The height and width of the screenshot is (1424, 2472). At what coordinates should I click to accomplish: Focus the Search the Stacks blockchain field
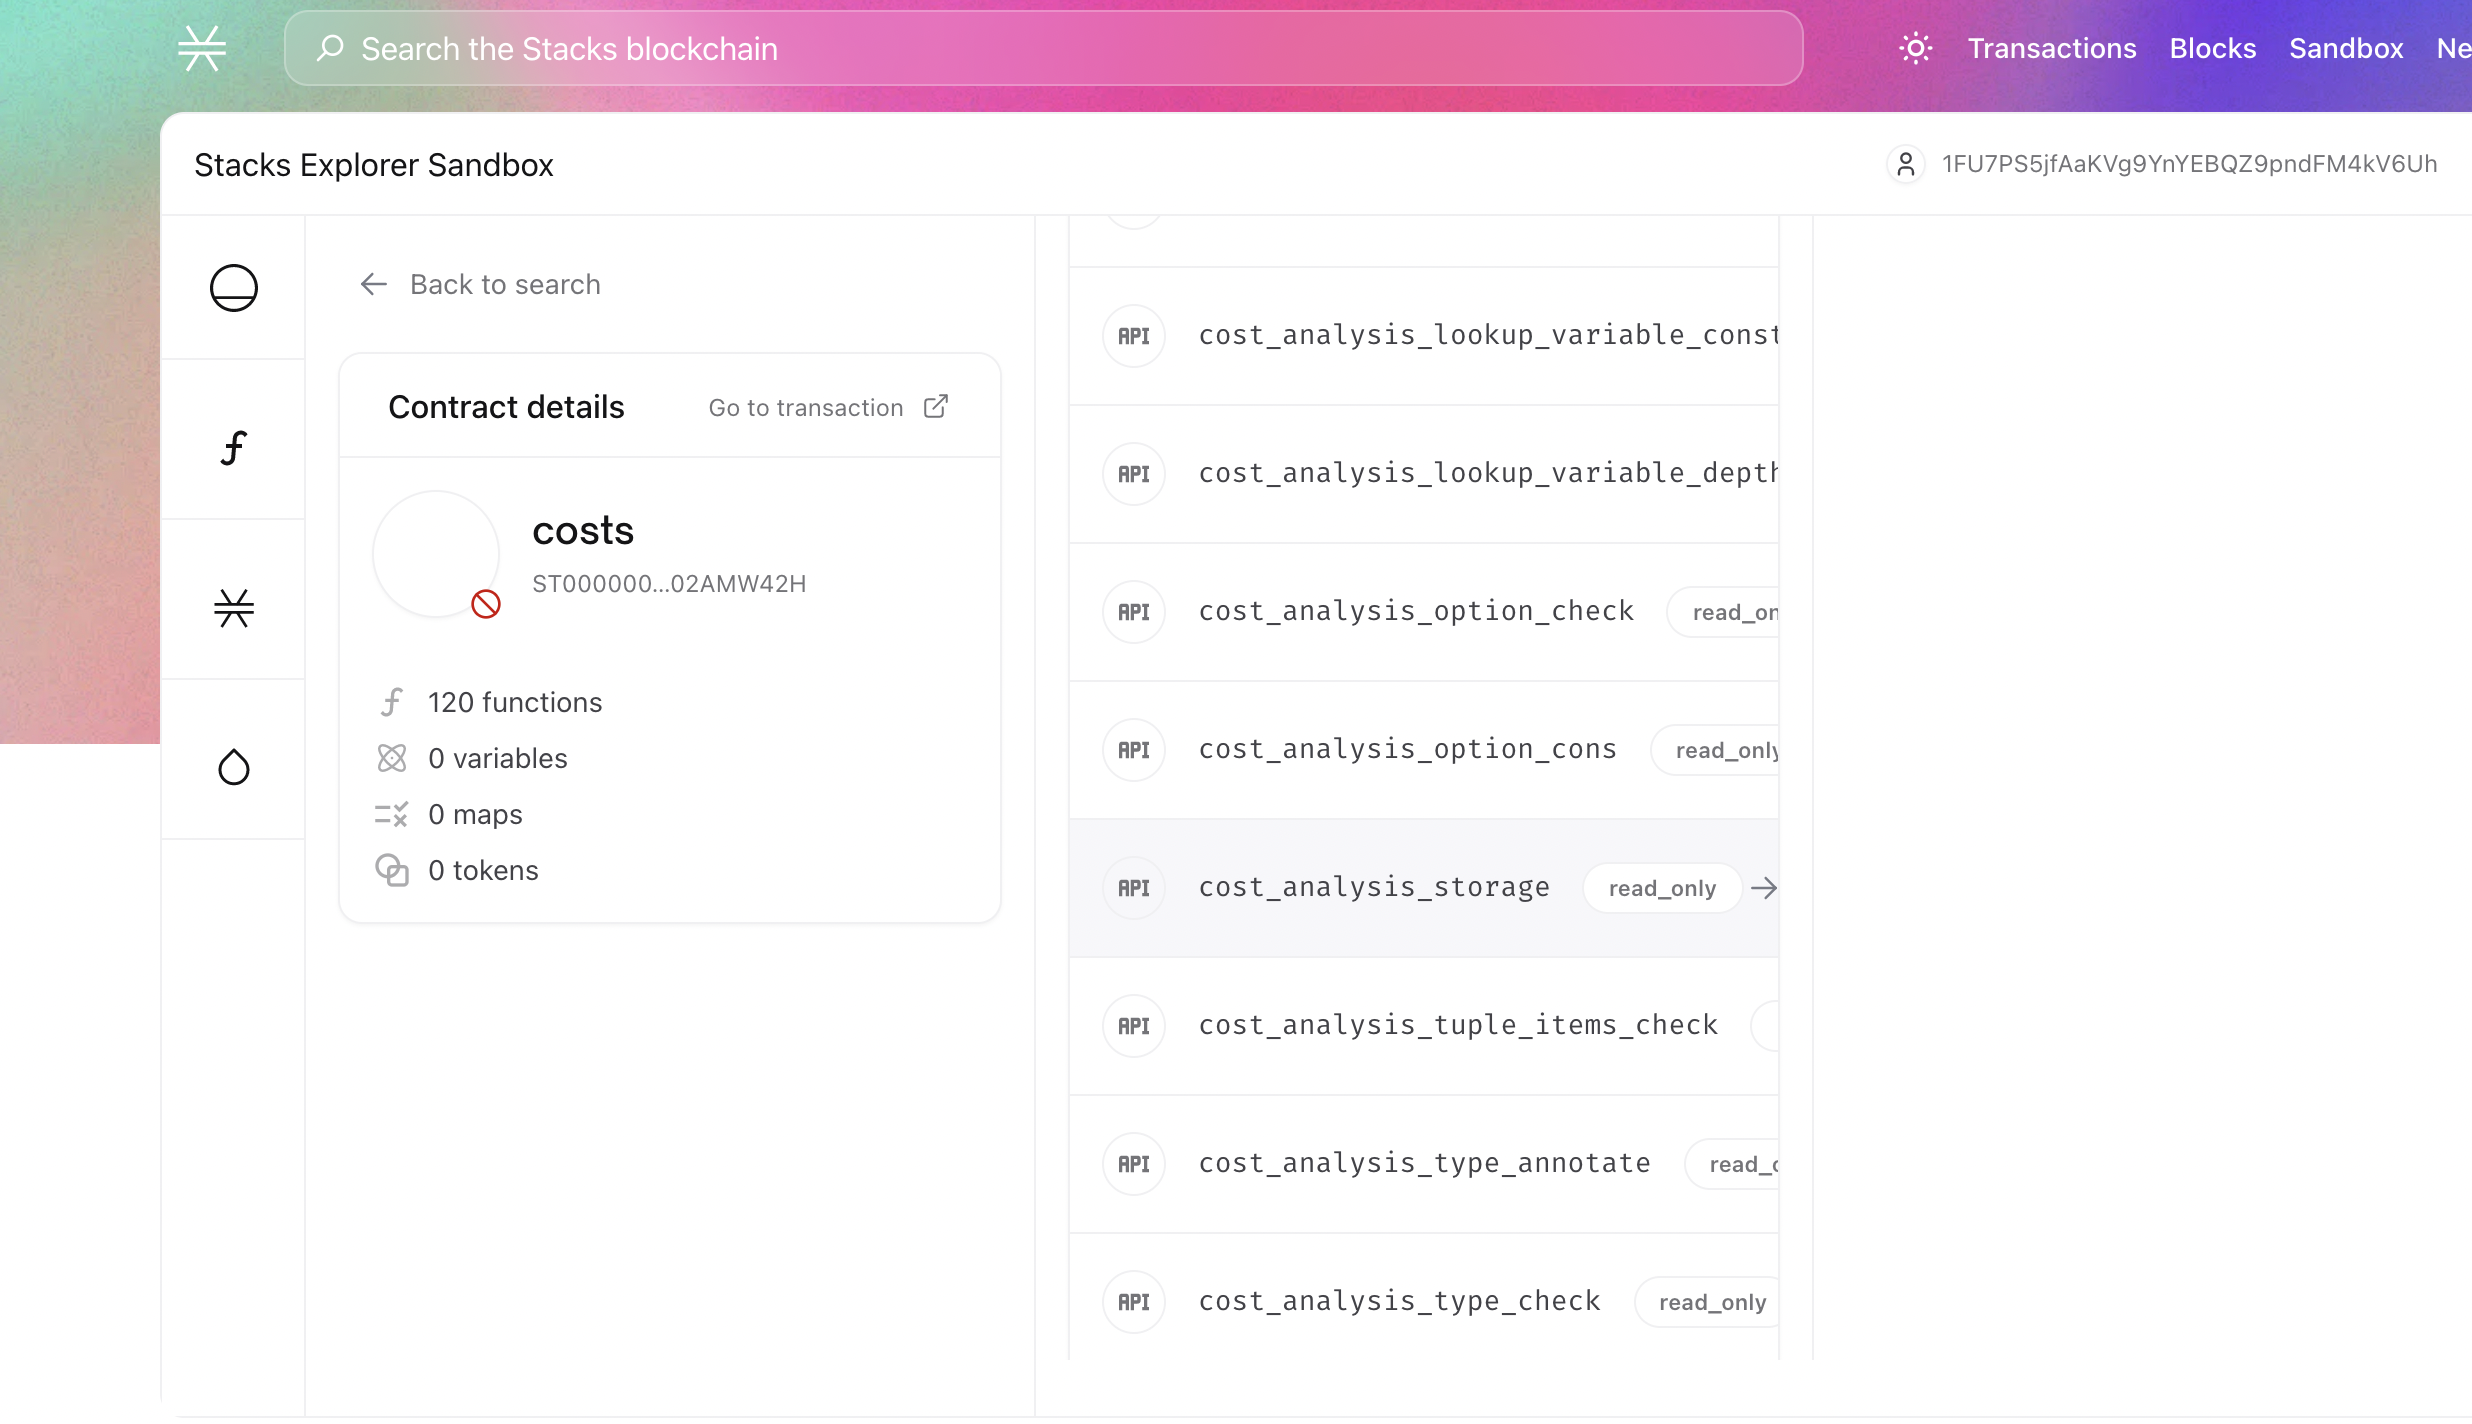click(1043, 48)
